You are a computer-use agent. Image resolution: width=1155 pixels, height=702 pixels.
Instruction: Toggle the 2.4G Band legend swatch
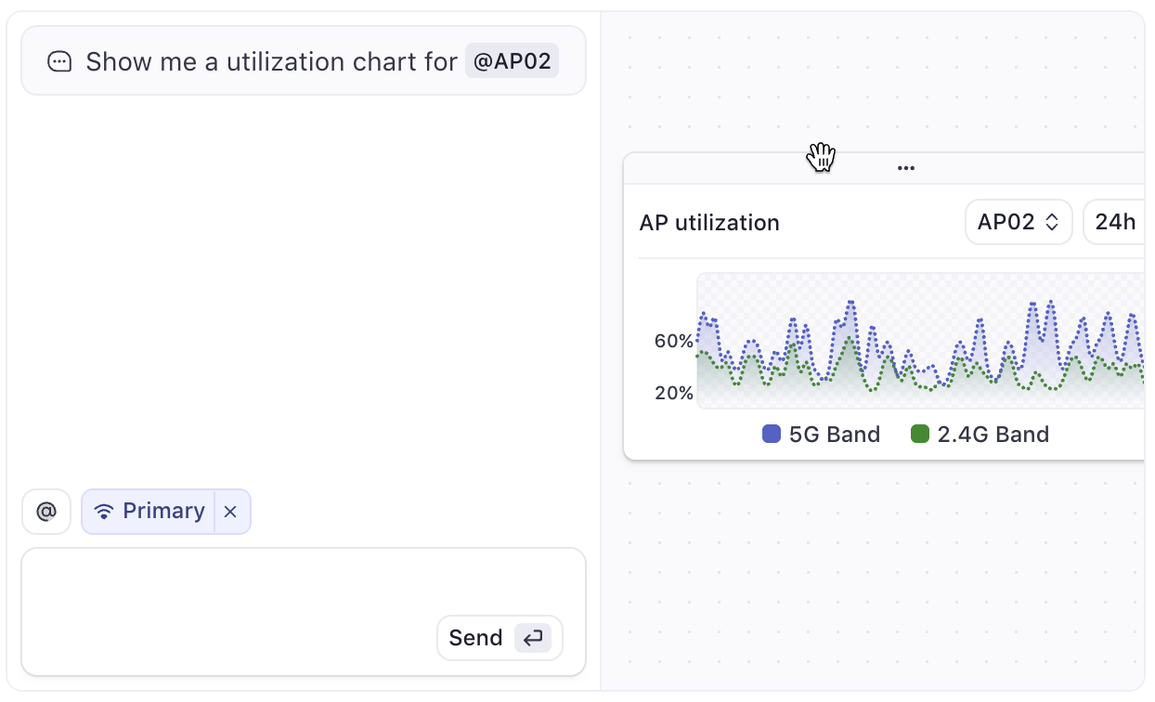(x=920, y=434)
